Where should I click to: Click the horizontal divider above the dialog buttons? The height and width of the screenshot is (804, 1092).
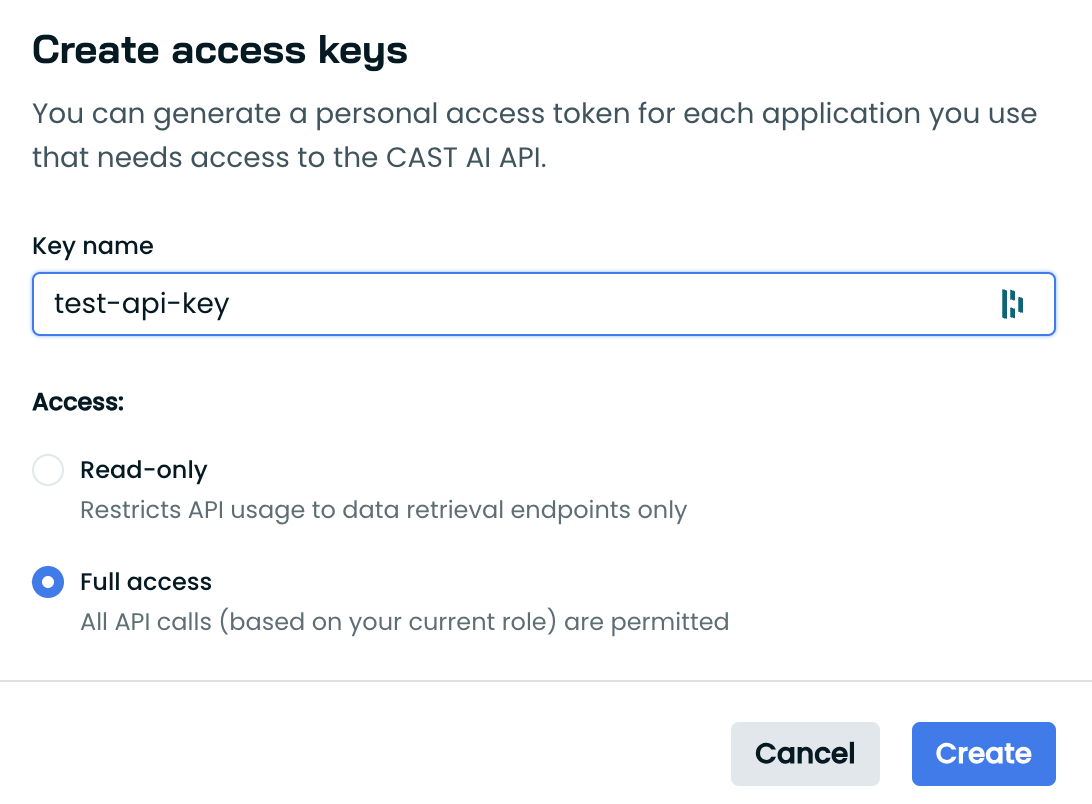click(x=546, y=681)
